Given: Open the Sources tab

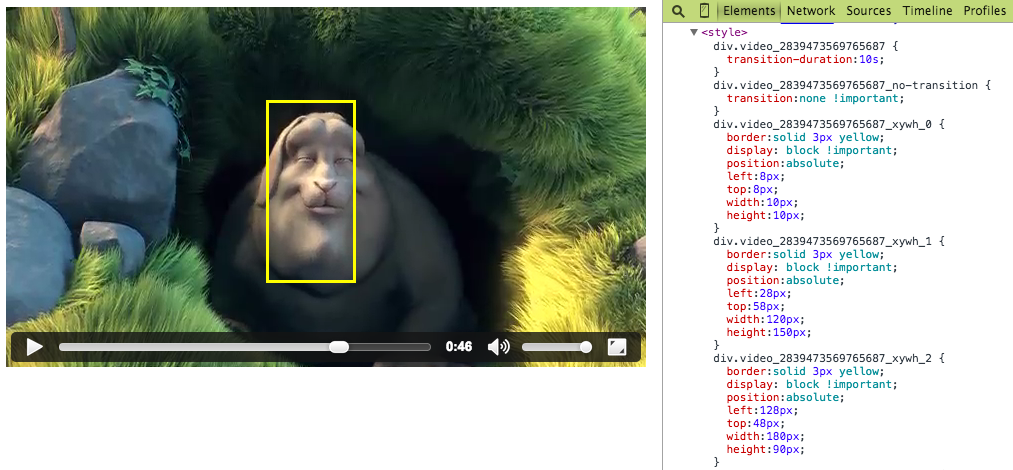Looking at the screenshot, I should tap(868, 10).
